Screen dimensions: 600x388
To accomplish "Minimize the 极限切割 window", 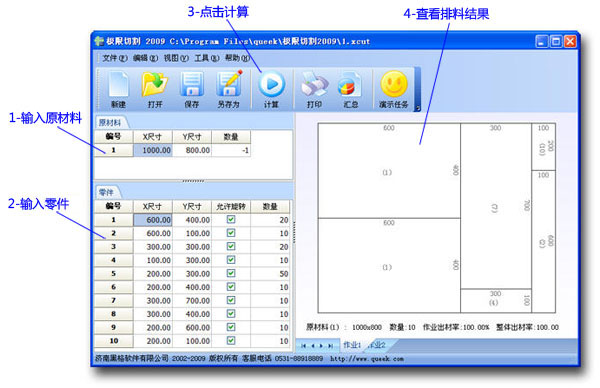I will point(541,41).
